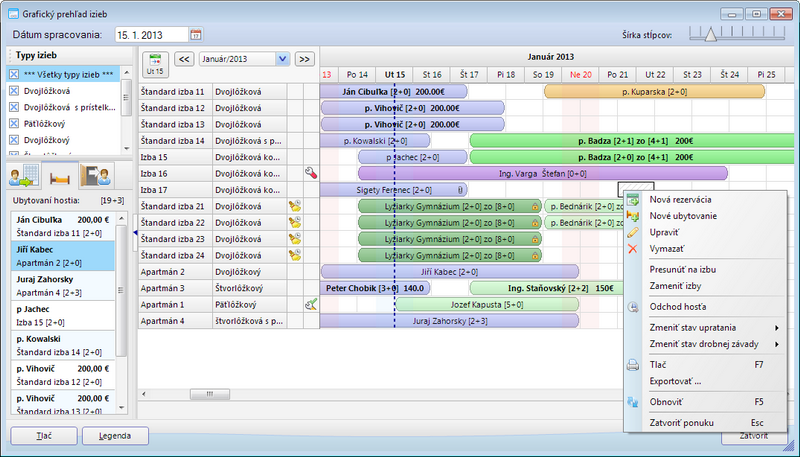This screenshot has height=457, width=800.
Task: Click the cleaning broom icon for Štandard izba 23
Action: point(295,239)
